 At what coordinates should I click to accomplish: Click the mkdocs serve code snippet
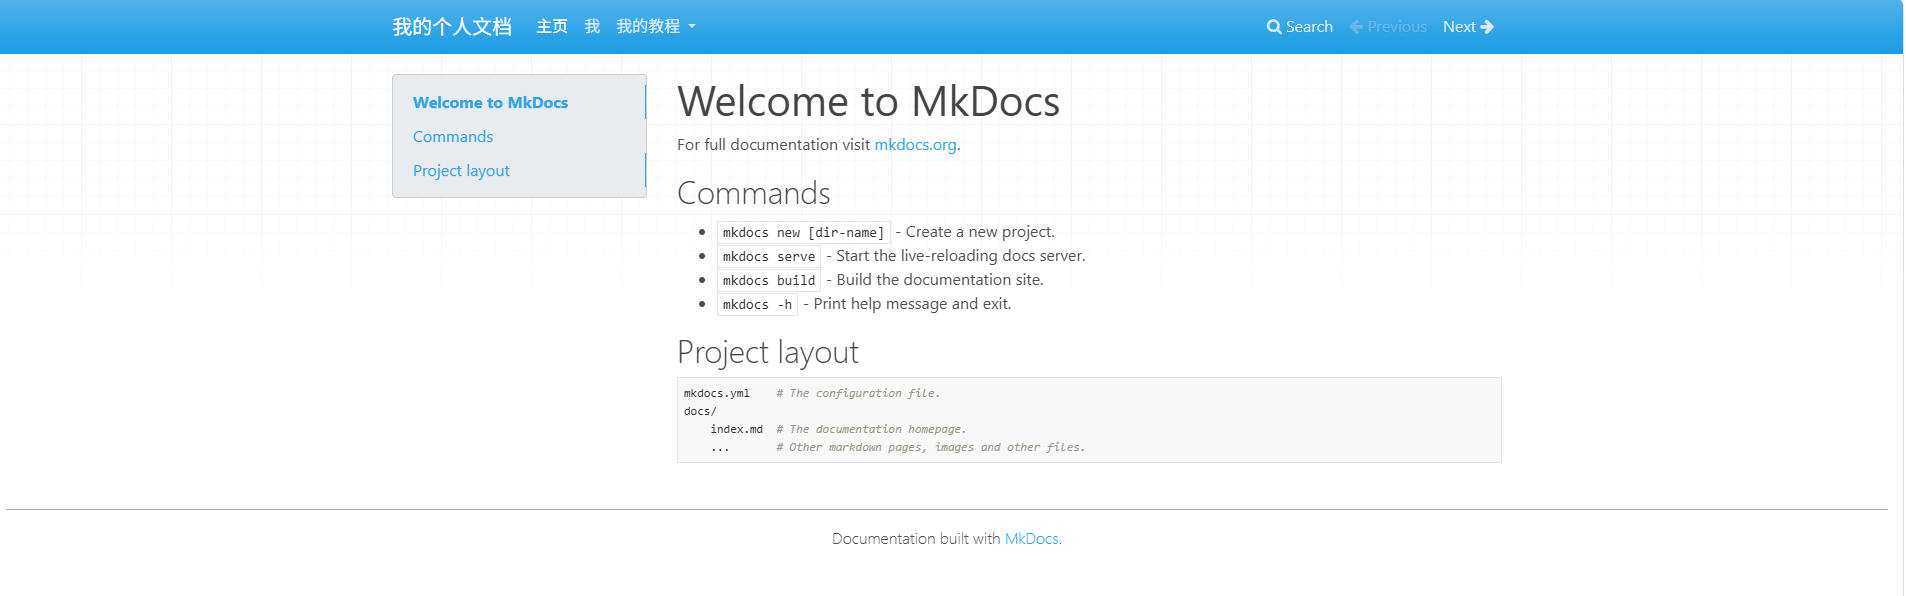click(769, 257)
